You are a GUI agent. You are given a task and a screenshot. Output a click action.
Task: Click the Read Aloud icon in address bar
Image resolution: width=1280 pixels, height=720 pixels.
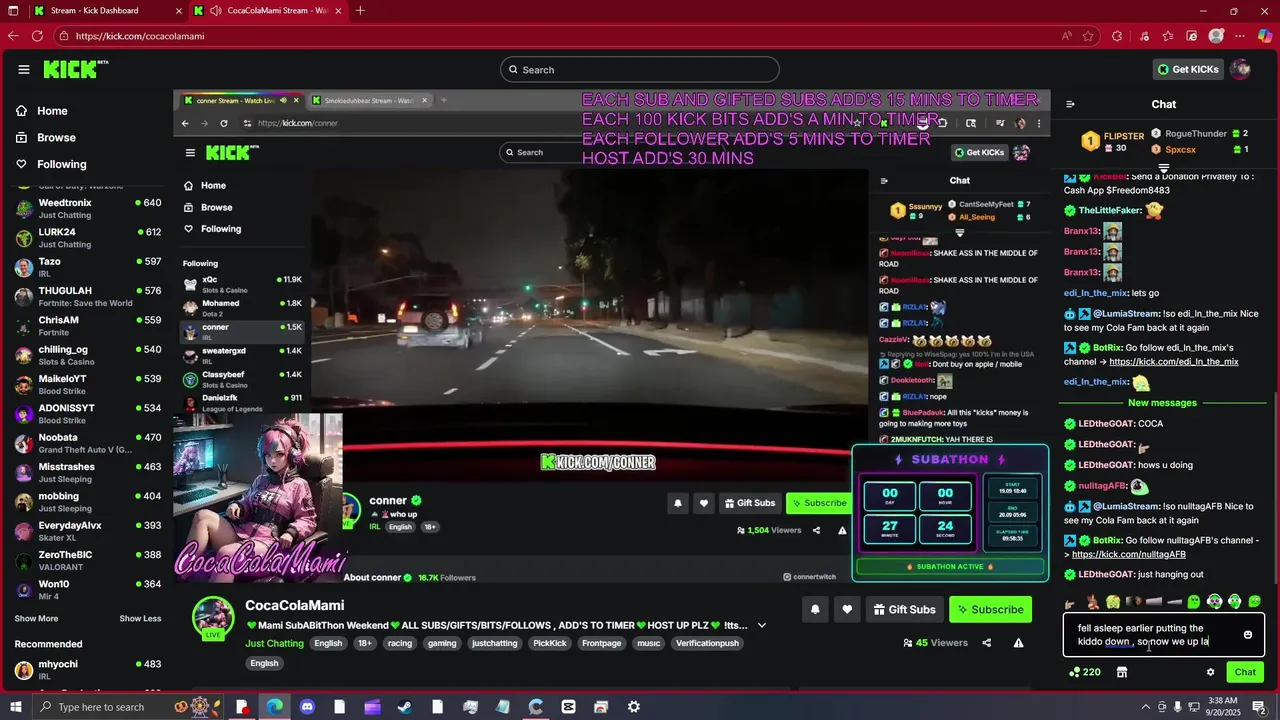point(1066,36)
